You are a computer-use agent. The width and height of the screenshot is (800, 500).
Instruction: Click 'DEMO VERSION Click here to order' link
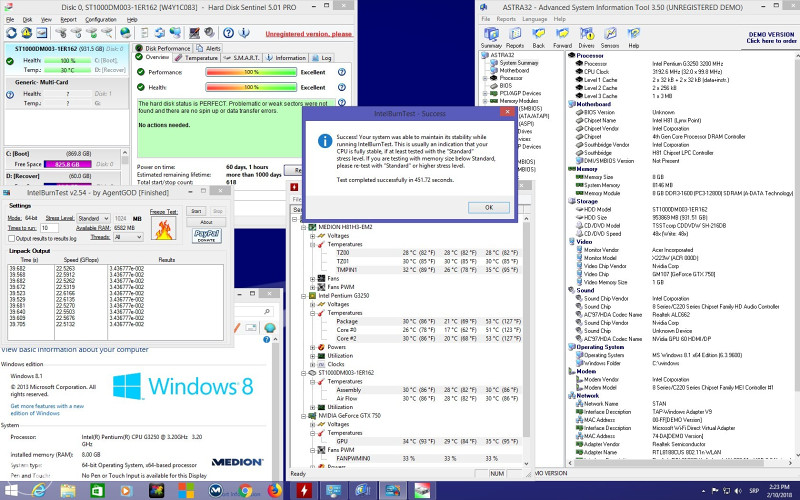(771, 38)
